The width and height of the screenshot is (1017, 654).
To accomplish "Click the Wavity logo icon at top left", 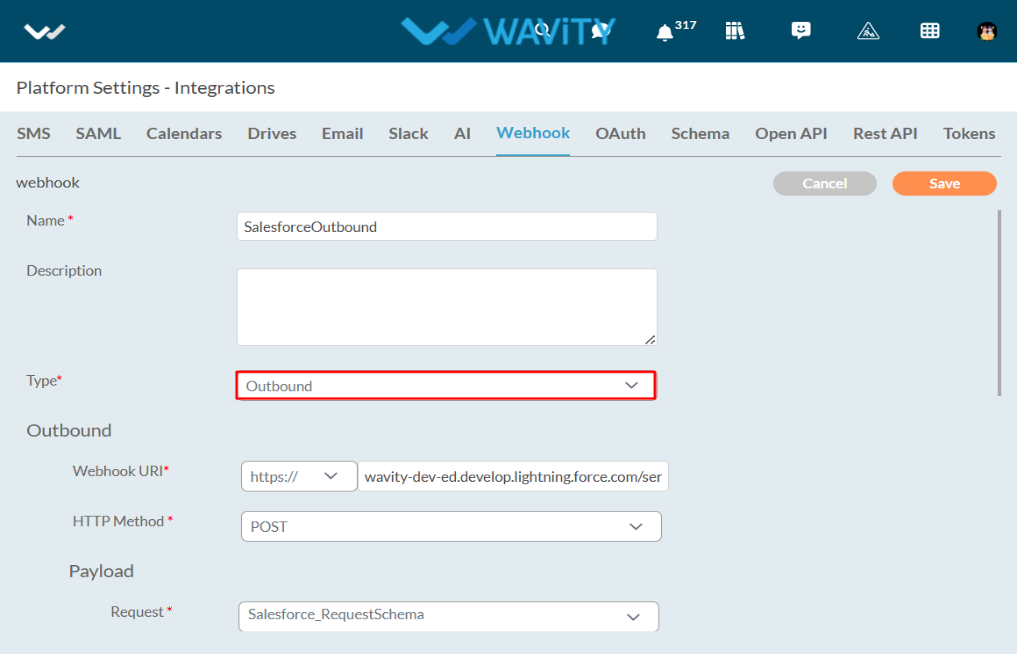I will (44, 31).
